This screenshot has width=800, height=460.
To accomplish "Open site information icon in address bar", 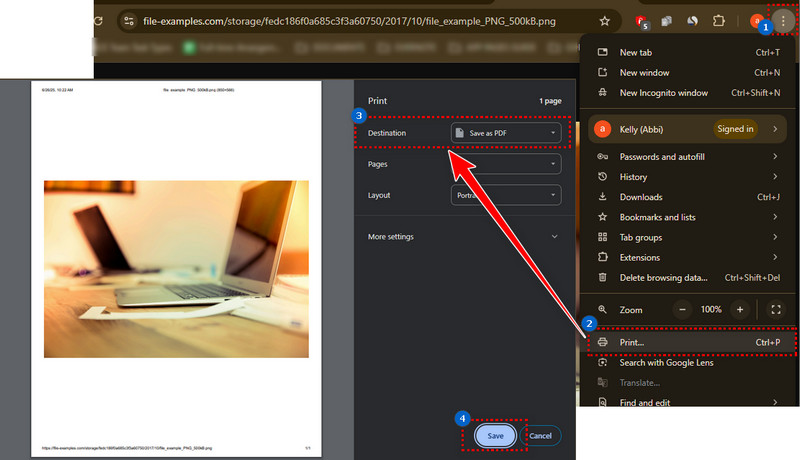I will (129, 21).
